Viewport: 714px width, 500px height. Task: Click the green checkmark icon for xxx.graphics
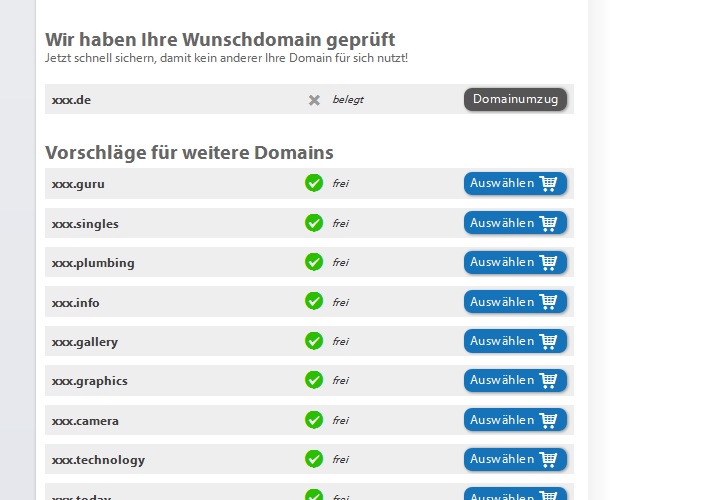314,380
